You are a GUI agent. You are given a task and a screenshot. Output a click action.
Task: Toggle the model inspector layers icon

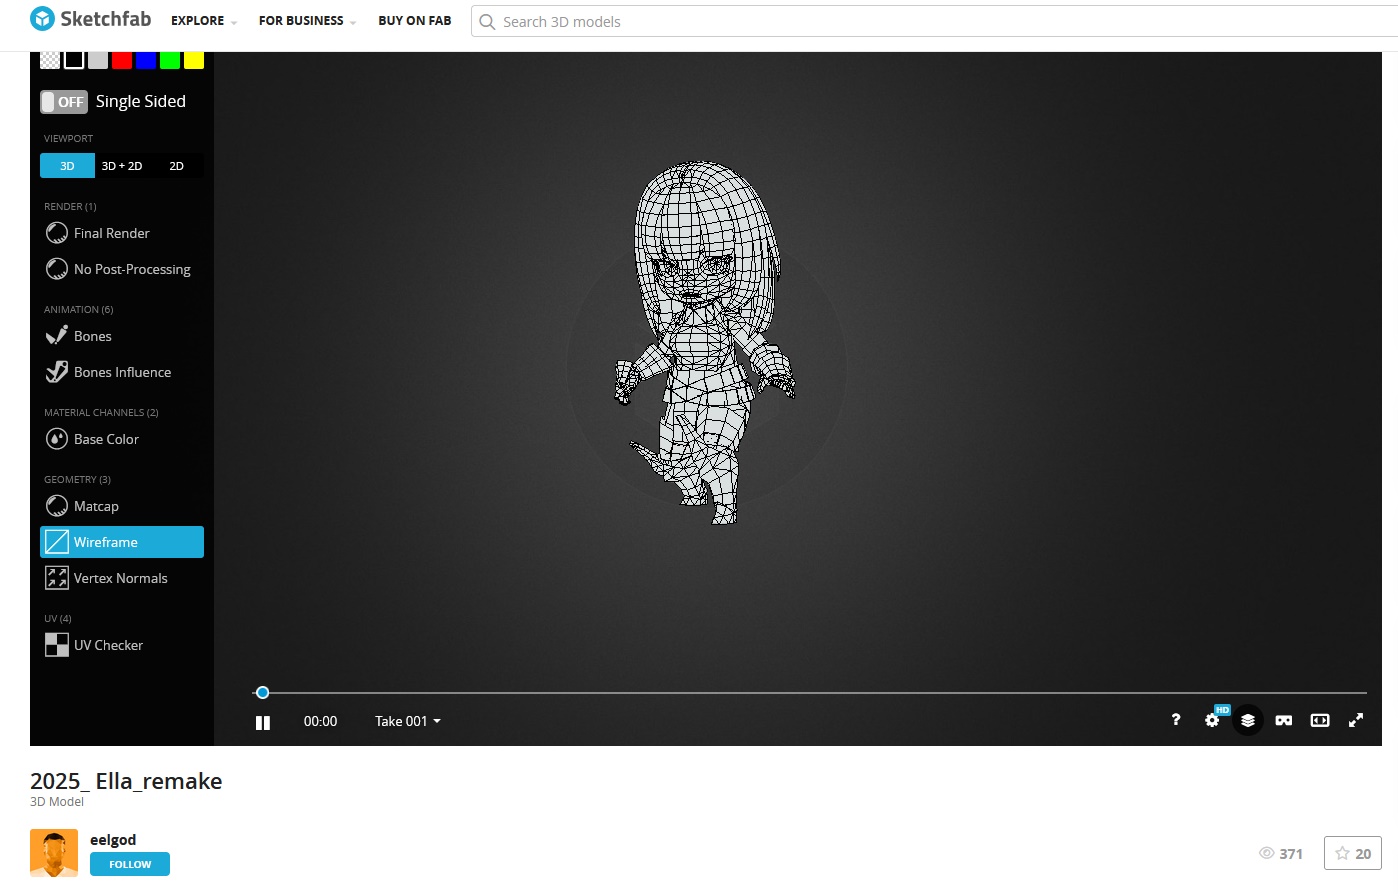[1248, 720]
